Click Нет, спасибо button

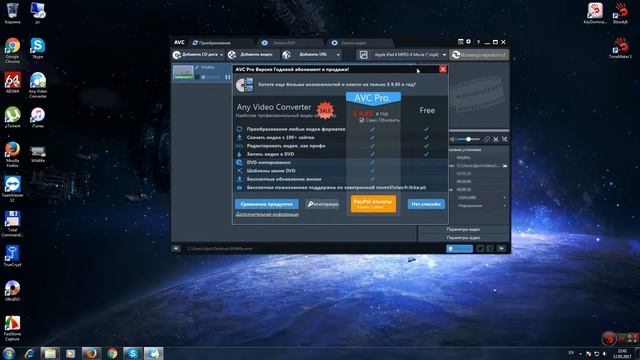[426, 204]
